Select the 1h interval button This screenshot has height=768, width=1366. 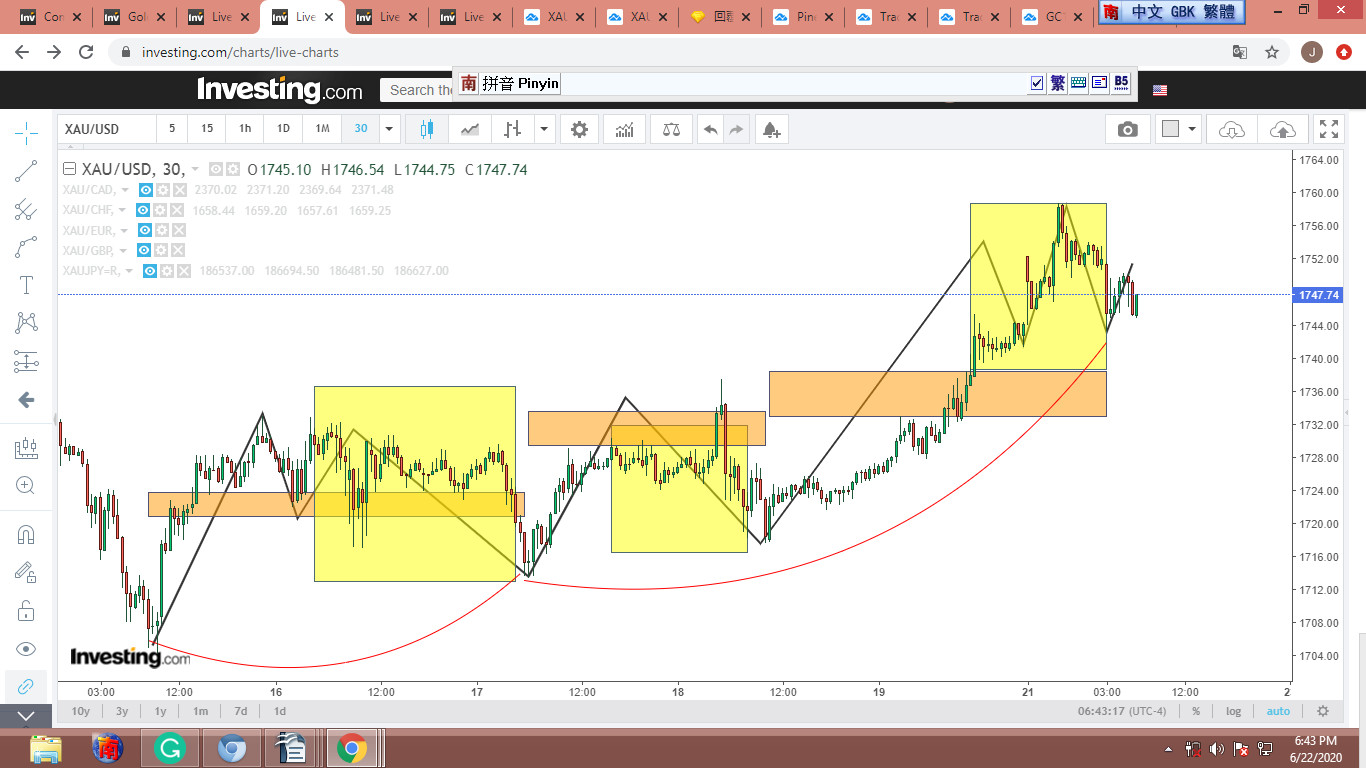(x=245, y=129)
